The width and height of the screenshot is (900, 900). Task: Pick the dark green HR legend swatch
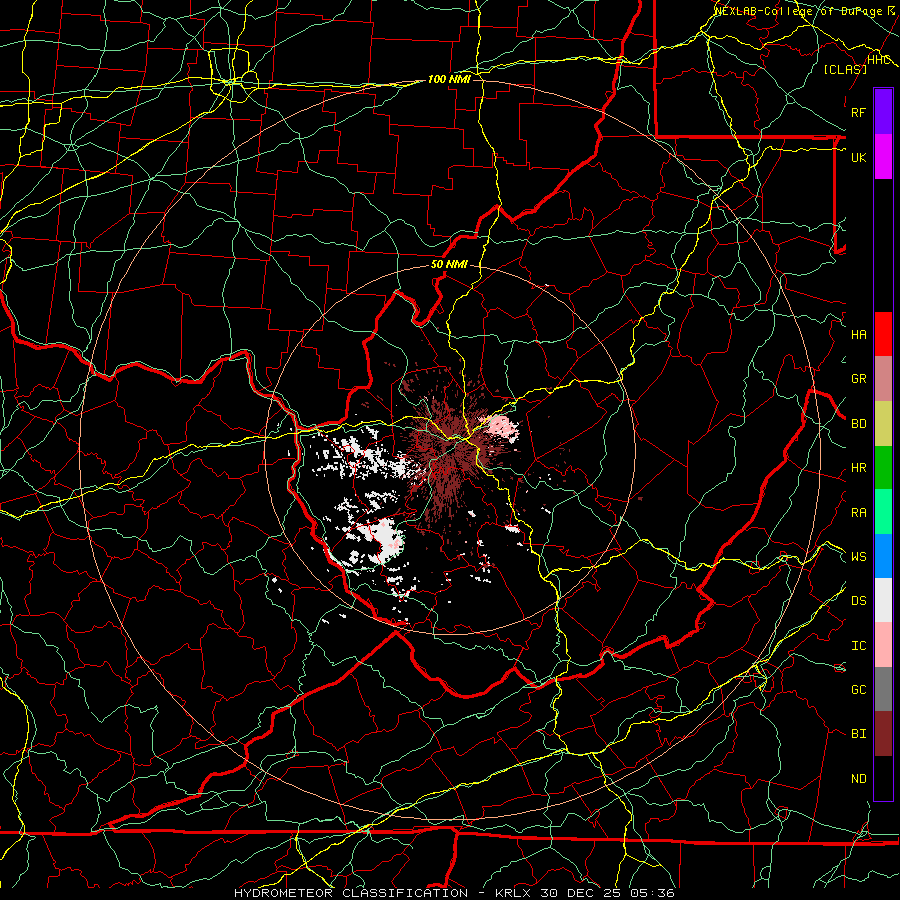tap(883, 468)
